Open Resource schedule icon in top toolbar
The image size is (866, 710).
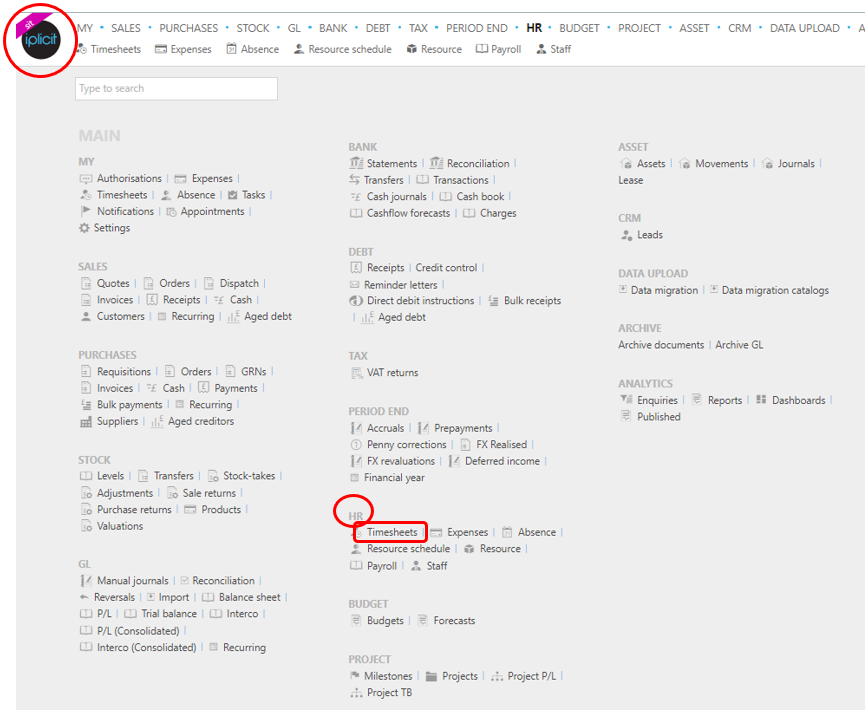click(299, 49)
